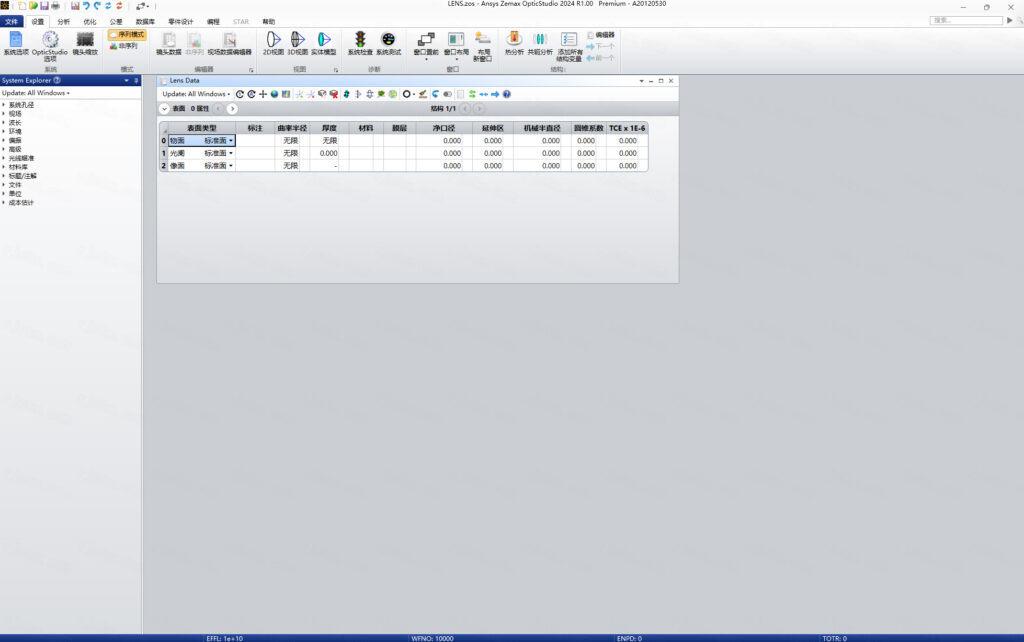
Task: Run 系统检查 traffic light check
Action: (x=359, y=42)
